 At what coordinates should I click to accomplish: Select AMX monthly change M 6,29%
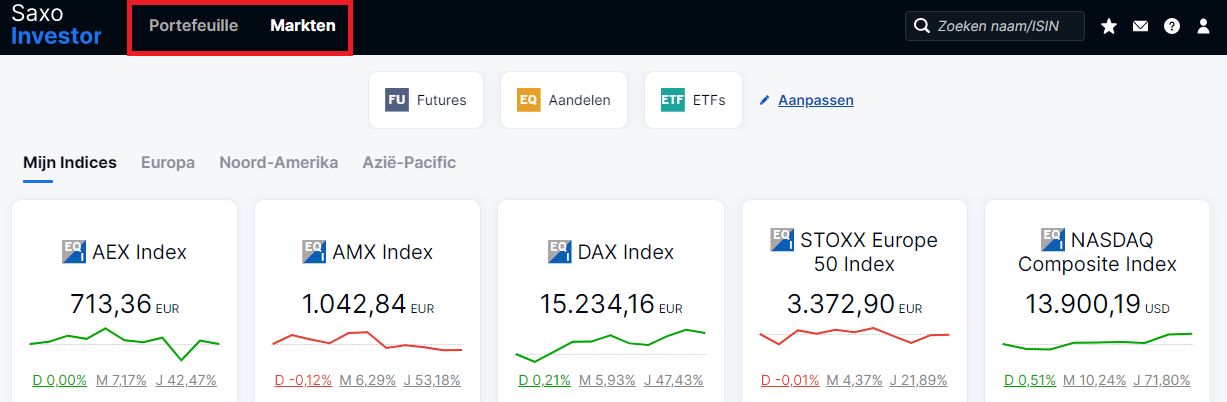click(365, 380)
